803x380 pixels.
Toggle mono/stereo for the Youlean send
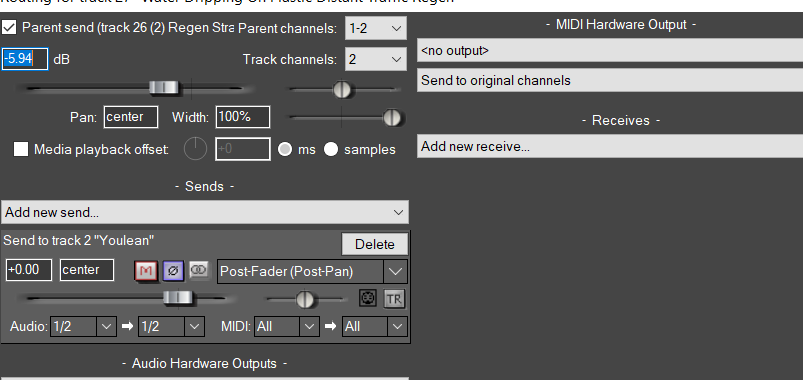(199, 270)
